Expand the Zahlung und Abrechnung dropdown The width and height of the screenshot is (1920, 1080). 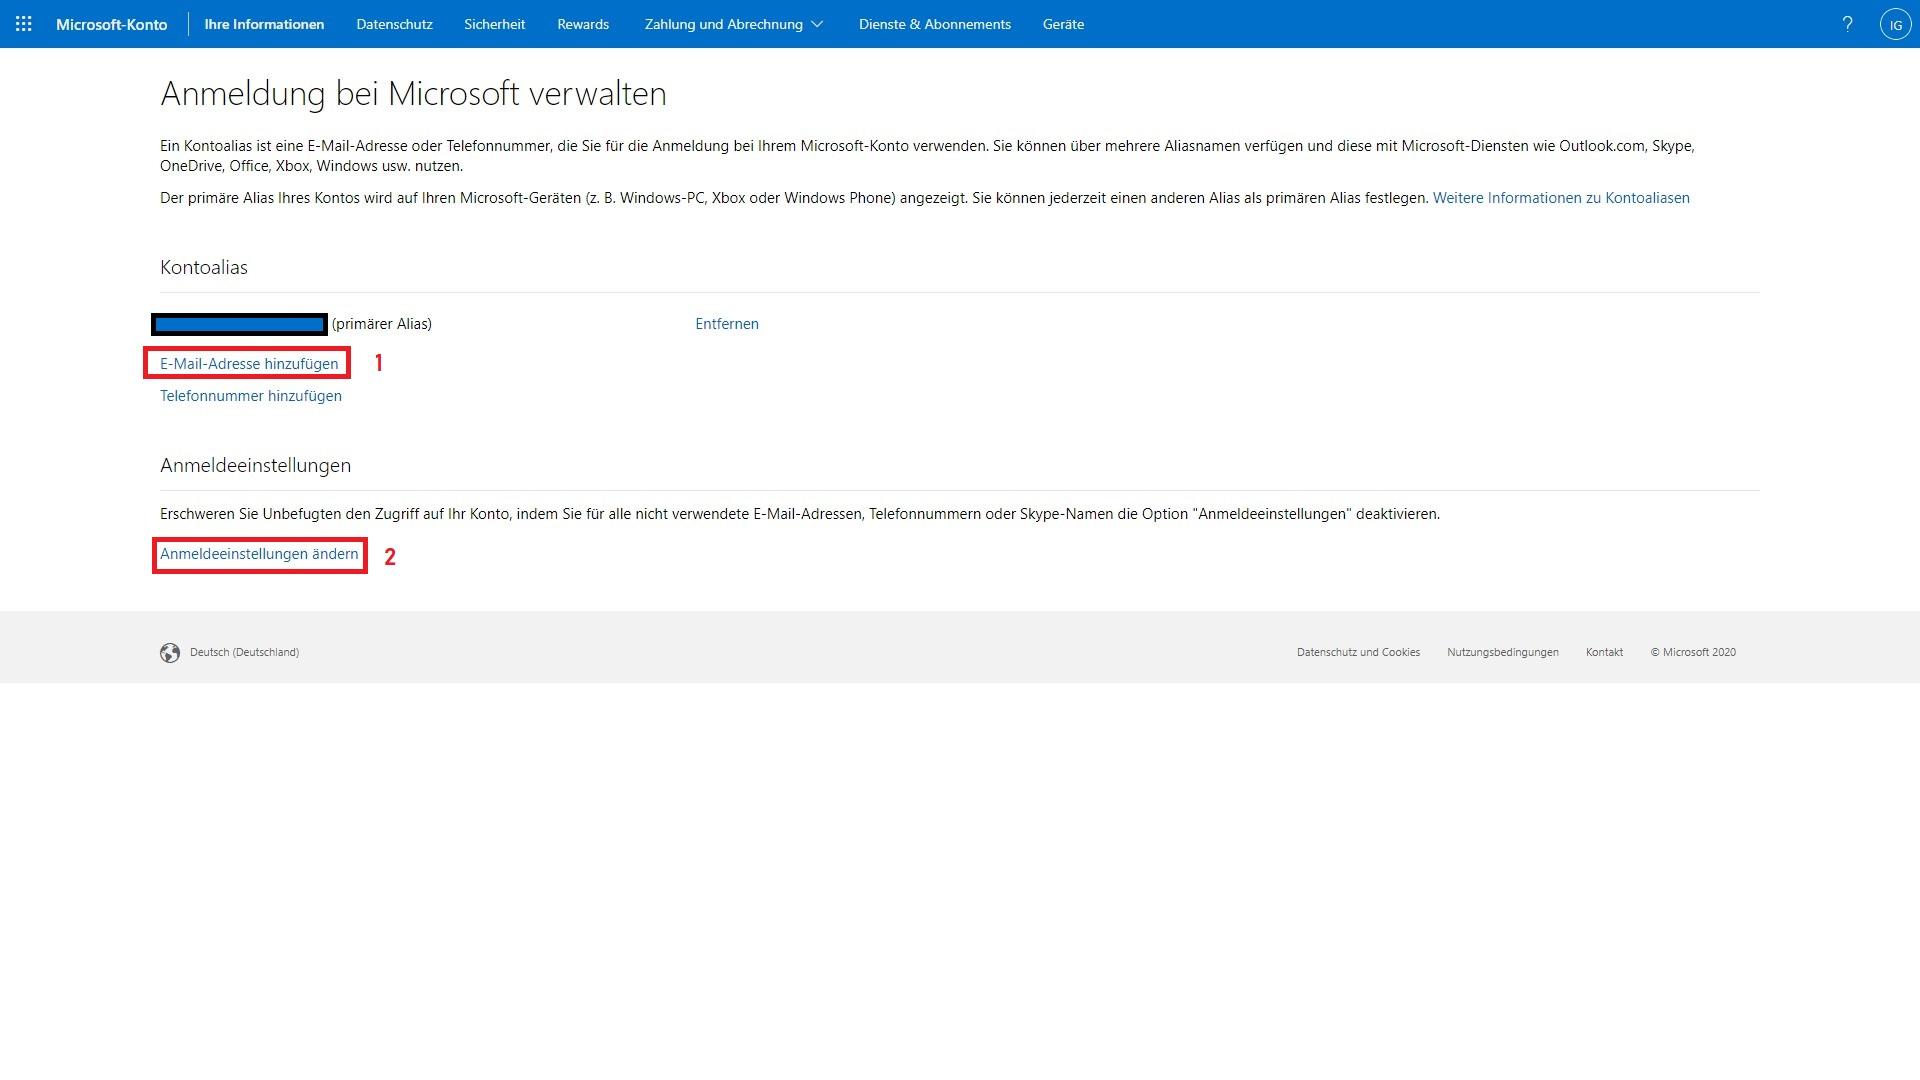pyautogui.click(x=732, y=24)
